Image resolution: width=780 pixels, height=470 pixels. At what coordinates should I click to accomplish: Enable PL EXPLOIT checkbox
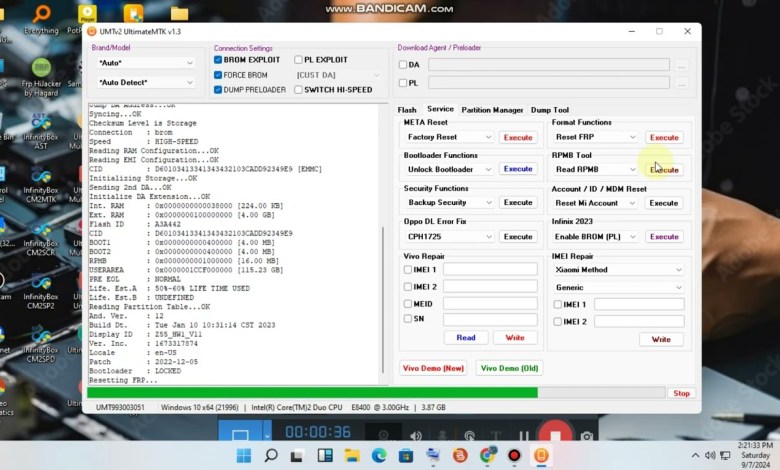pos(298,60)
